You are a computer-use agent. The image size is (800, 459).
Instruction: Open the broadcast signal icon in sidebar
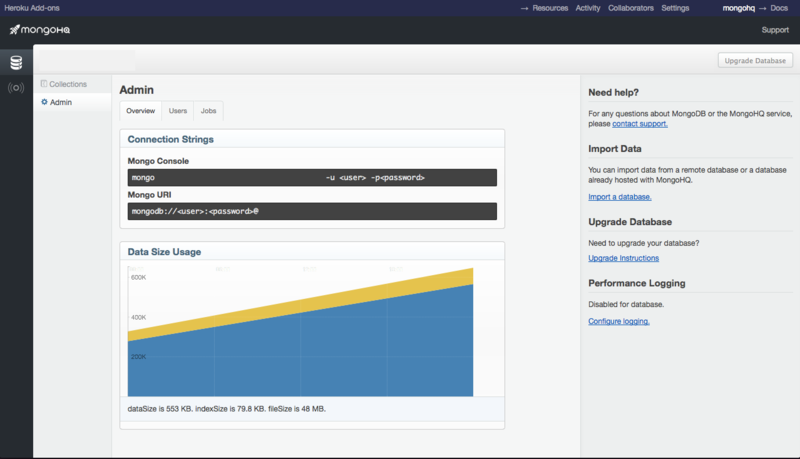[16, 88]
